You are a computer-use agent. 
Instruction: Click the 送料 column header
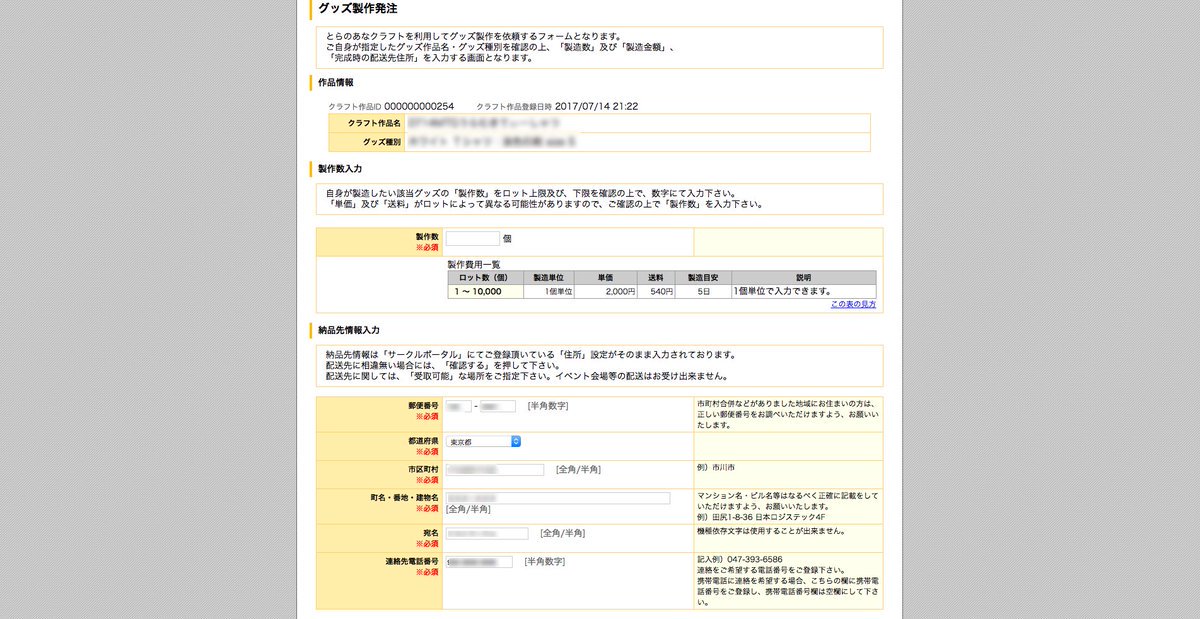(656, 277)
